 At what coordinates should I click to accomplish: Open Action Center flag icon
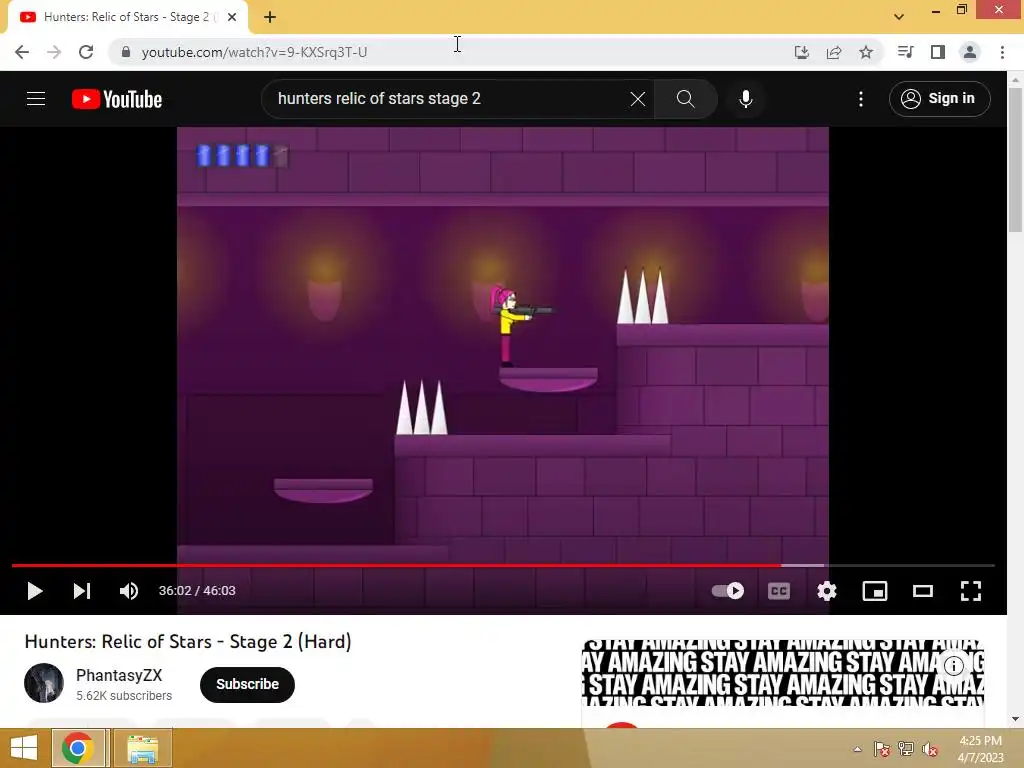[881, 750]
